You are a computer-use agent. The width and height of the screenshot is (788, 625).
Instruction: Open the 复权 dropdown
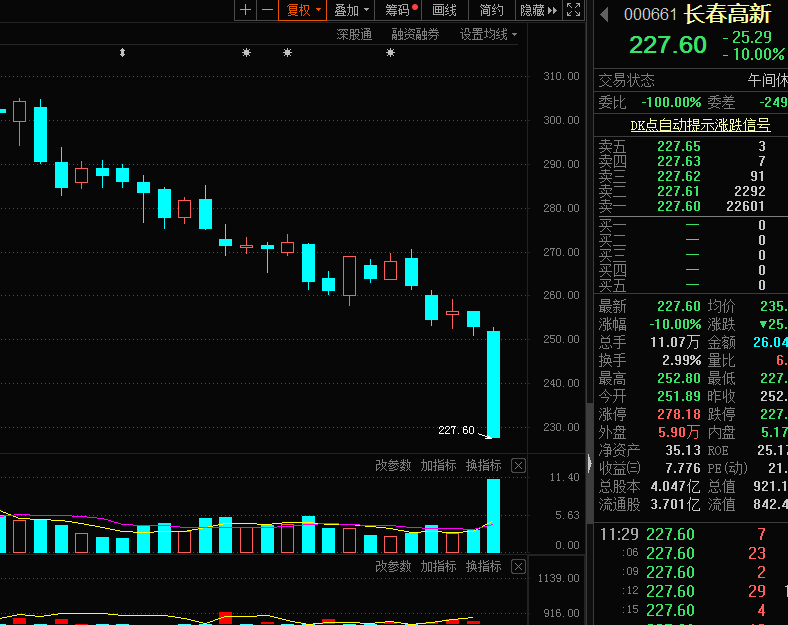point(303,10)
